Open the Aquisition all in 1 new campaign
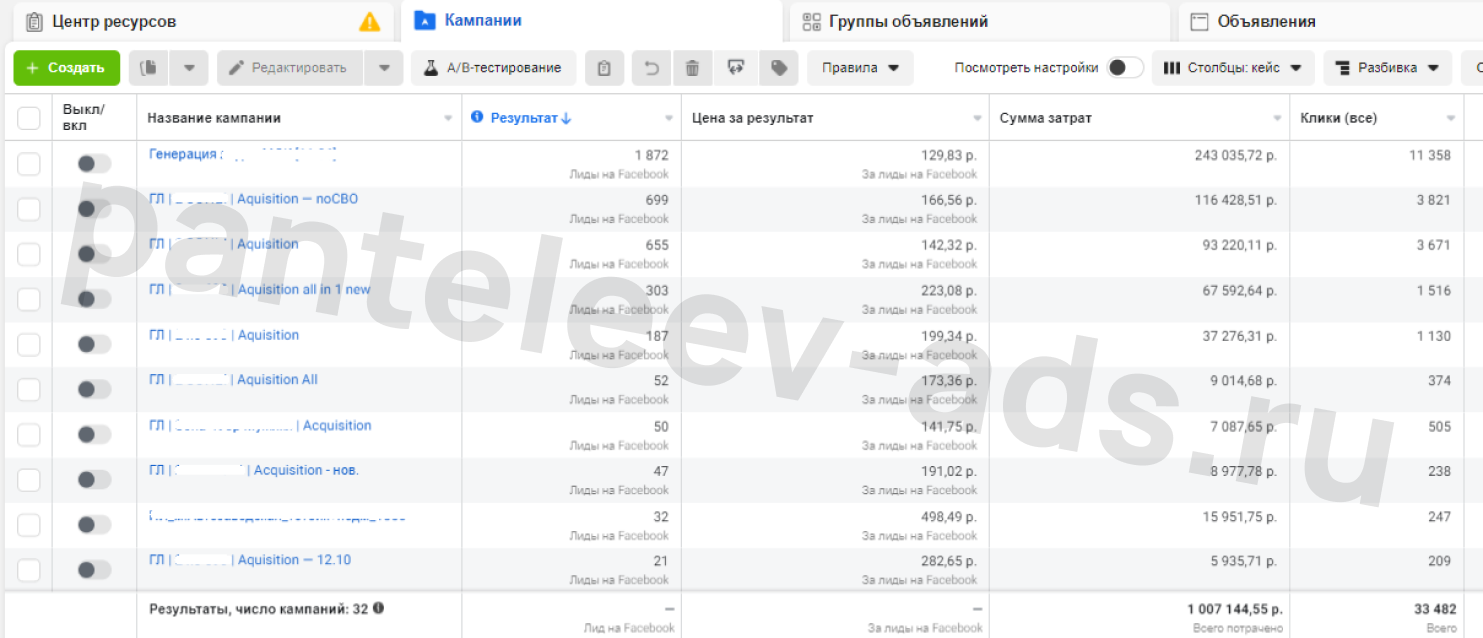Screen dimensions: 1483x638 (259, 290)
